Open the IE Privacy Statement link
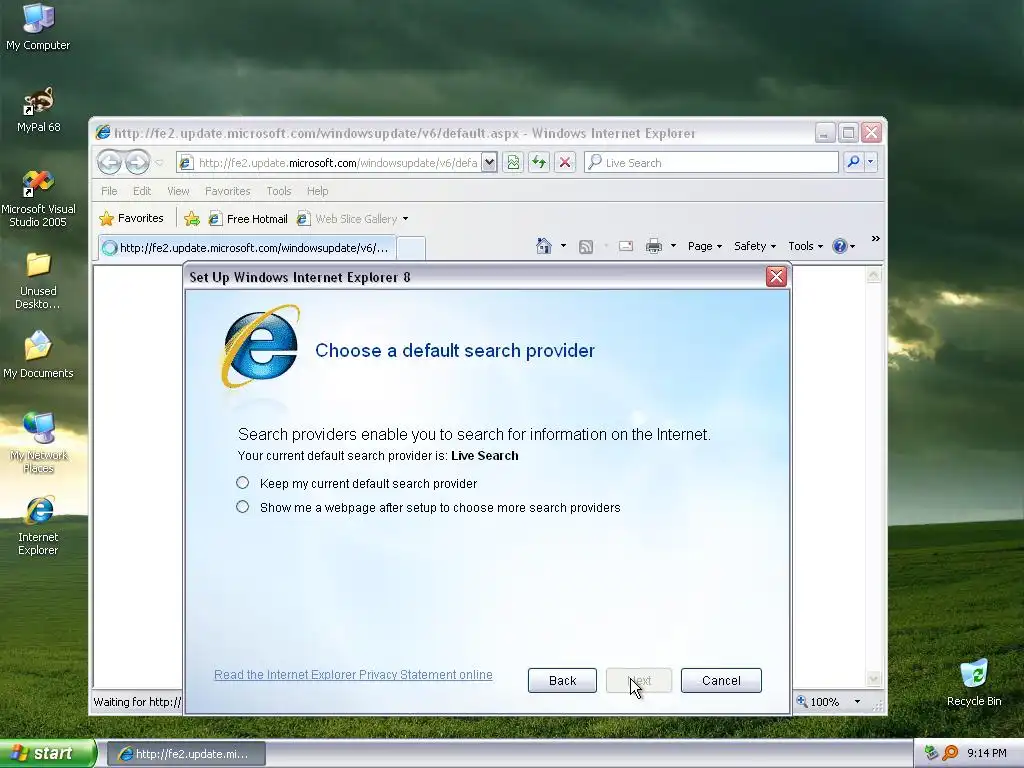This screenshot has height=768, width=1024. [353, 675]
